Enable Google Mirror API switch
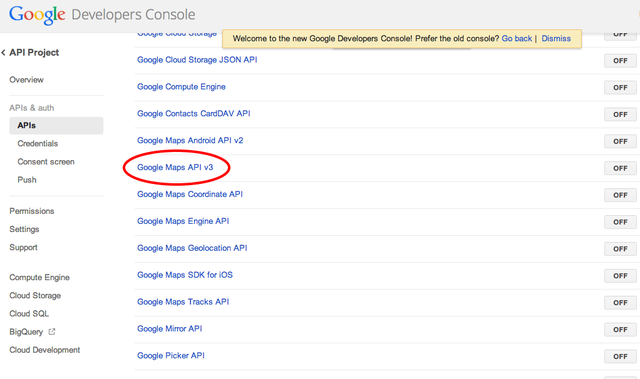 coord(620,330)
